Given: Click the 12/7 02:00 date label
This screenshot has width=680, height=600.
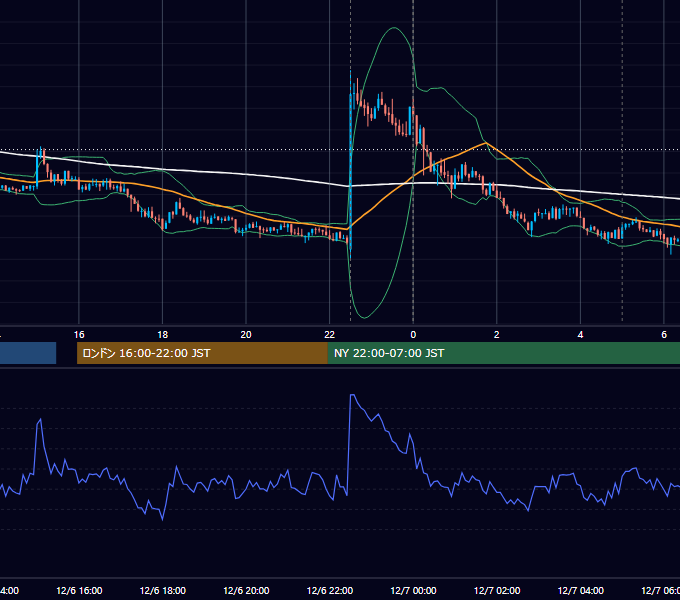Looking at the screenshot, I should tap(497, 590).
